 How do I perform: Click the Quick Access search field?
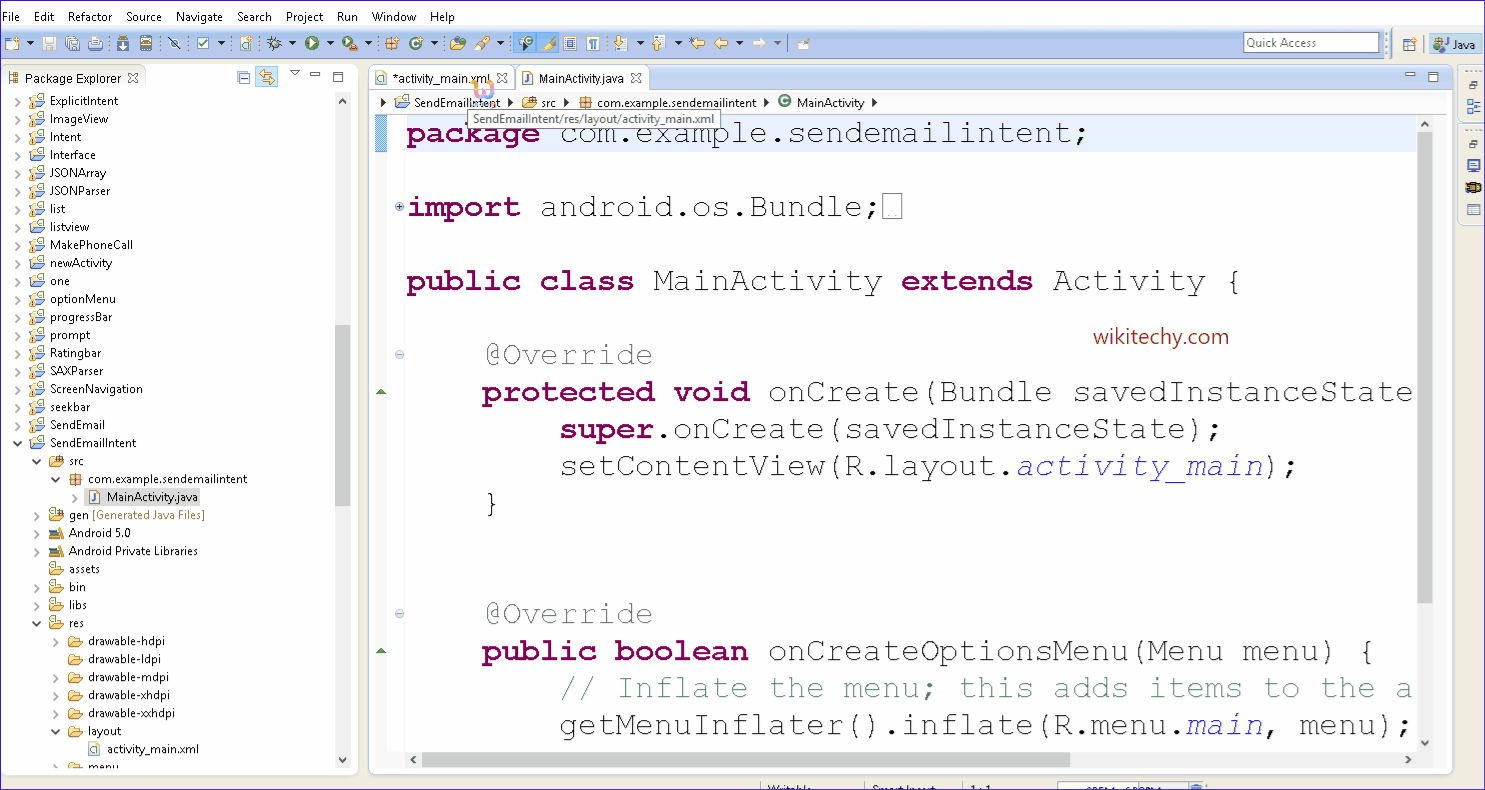click(x=1311, y=43)
